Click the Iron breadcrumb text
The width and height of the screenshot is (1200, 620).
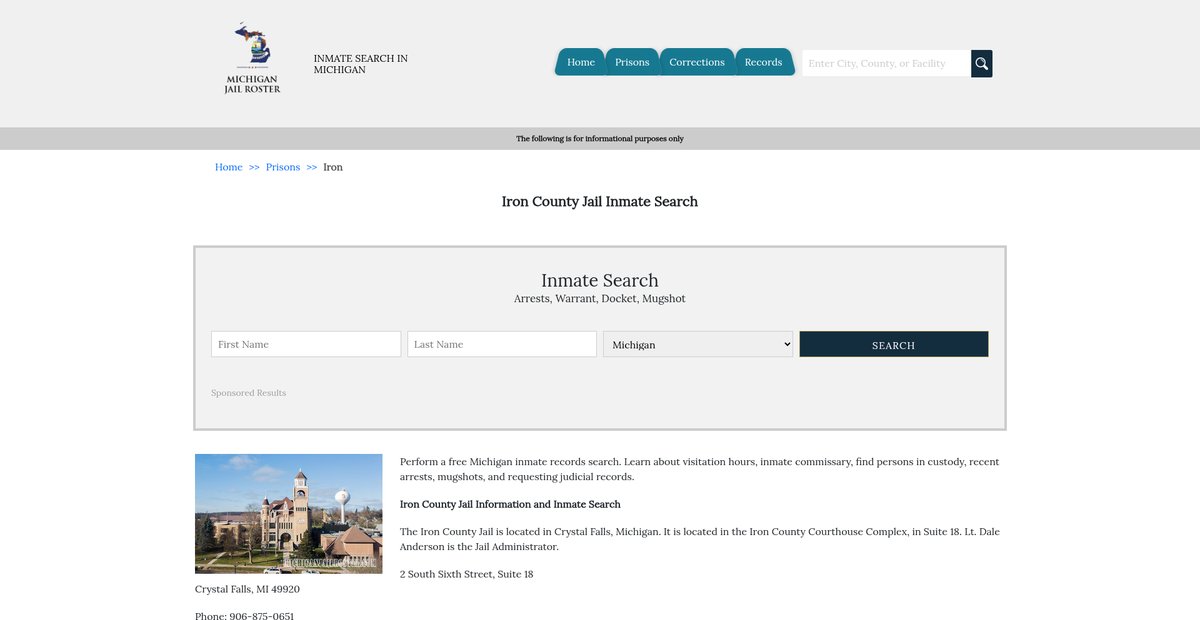click(333, 167)
